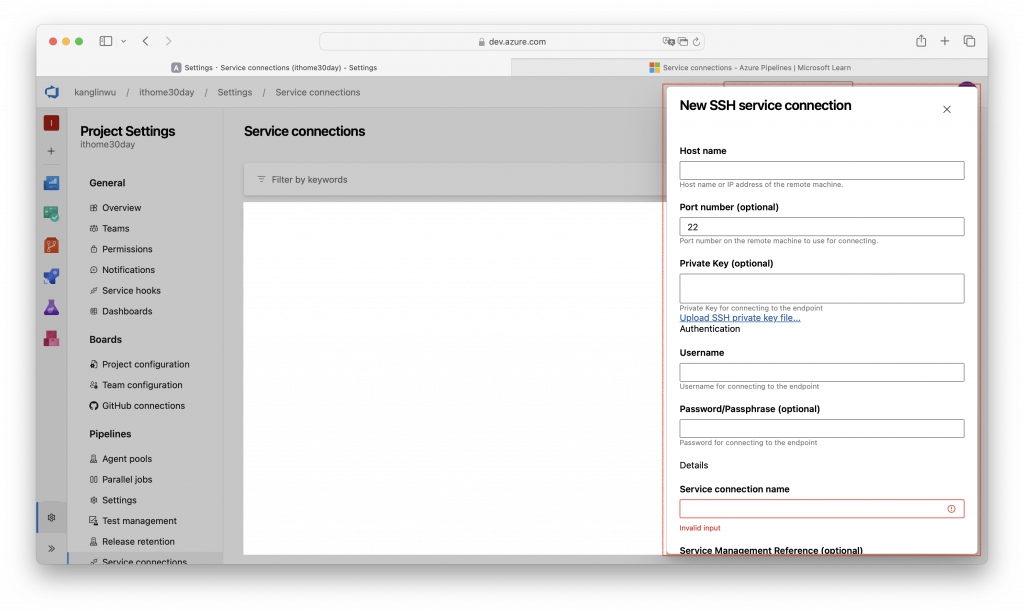Open Project configuration under Boards
Image resolution: width=1024 pixels, height=612 pixels.
[x=146, y=364]
